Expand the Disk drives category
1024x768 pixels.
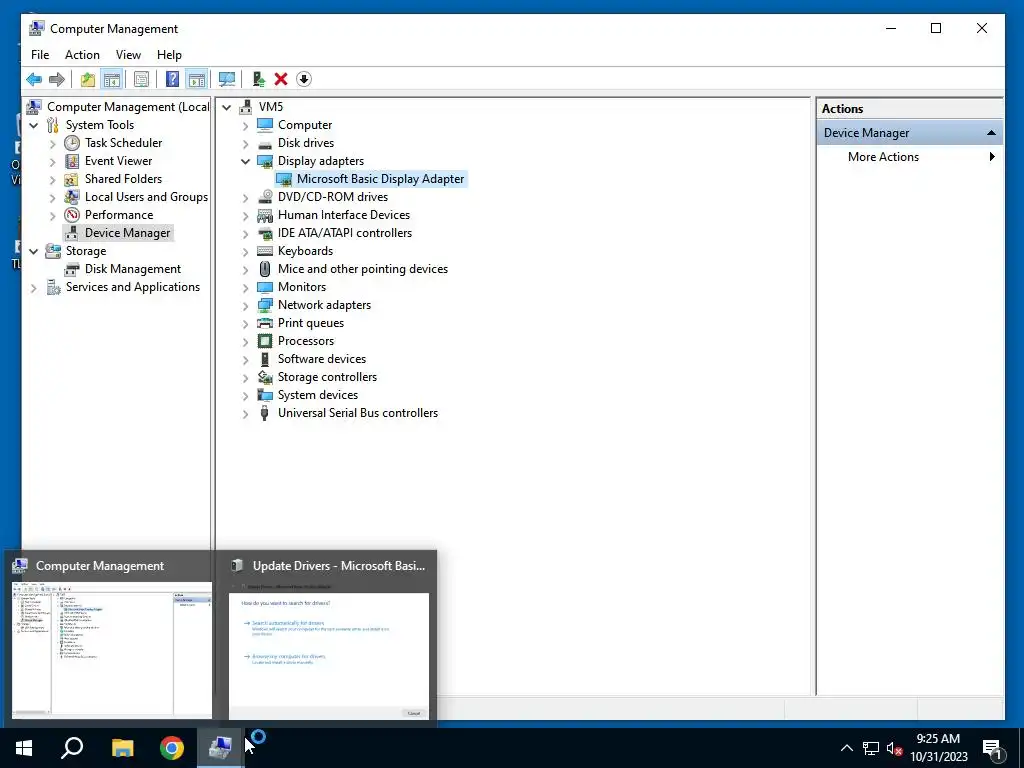click(x=246, y=143)
